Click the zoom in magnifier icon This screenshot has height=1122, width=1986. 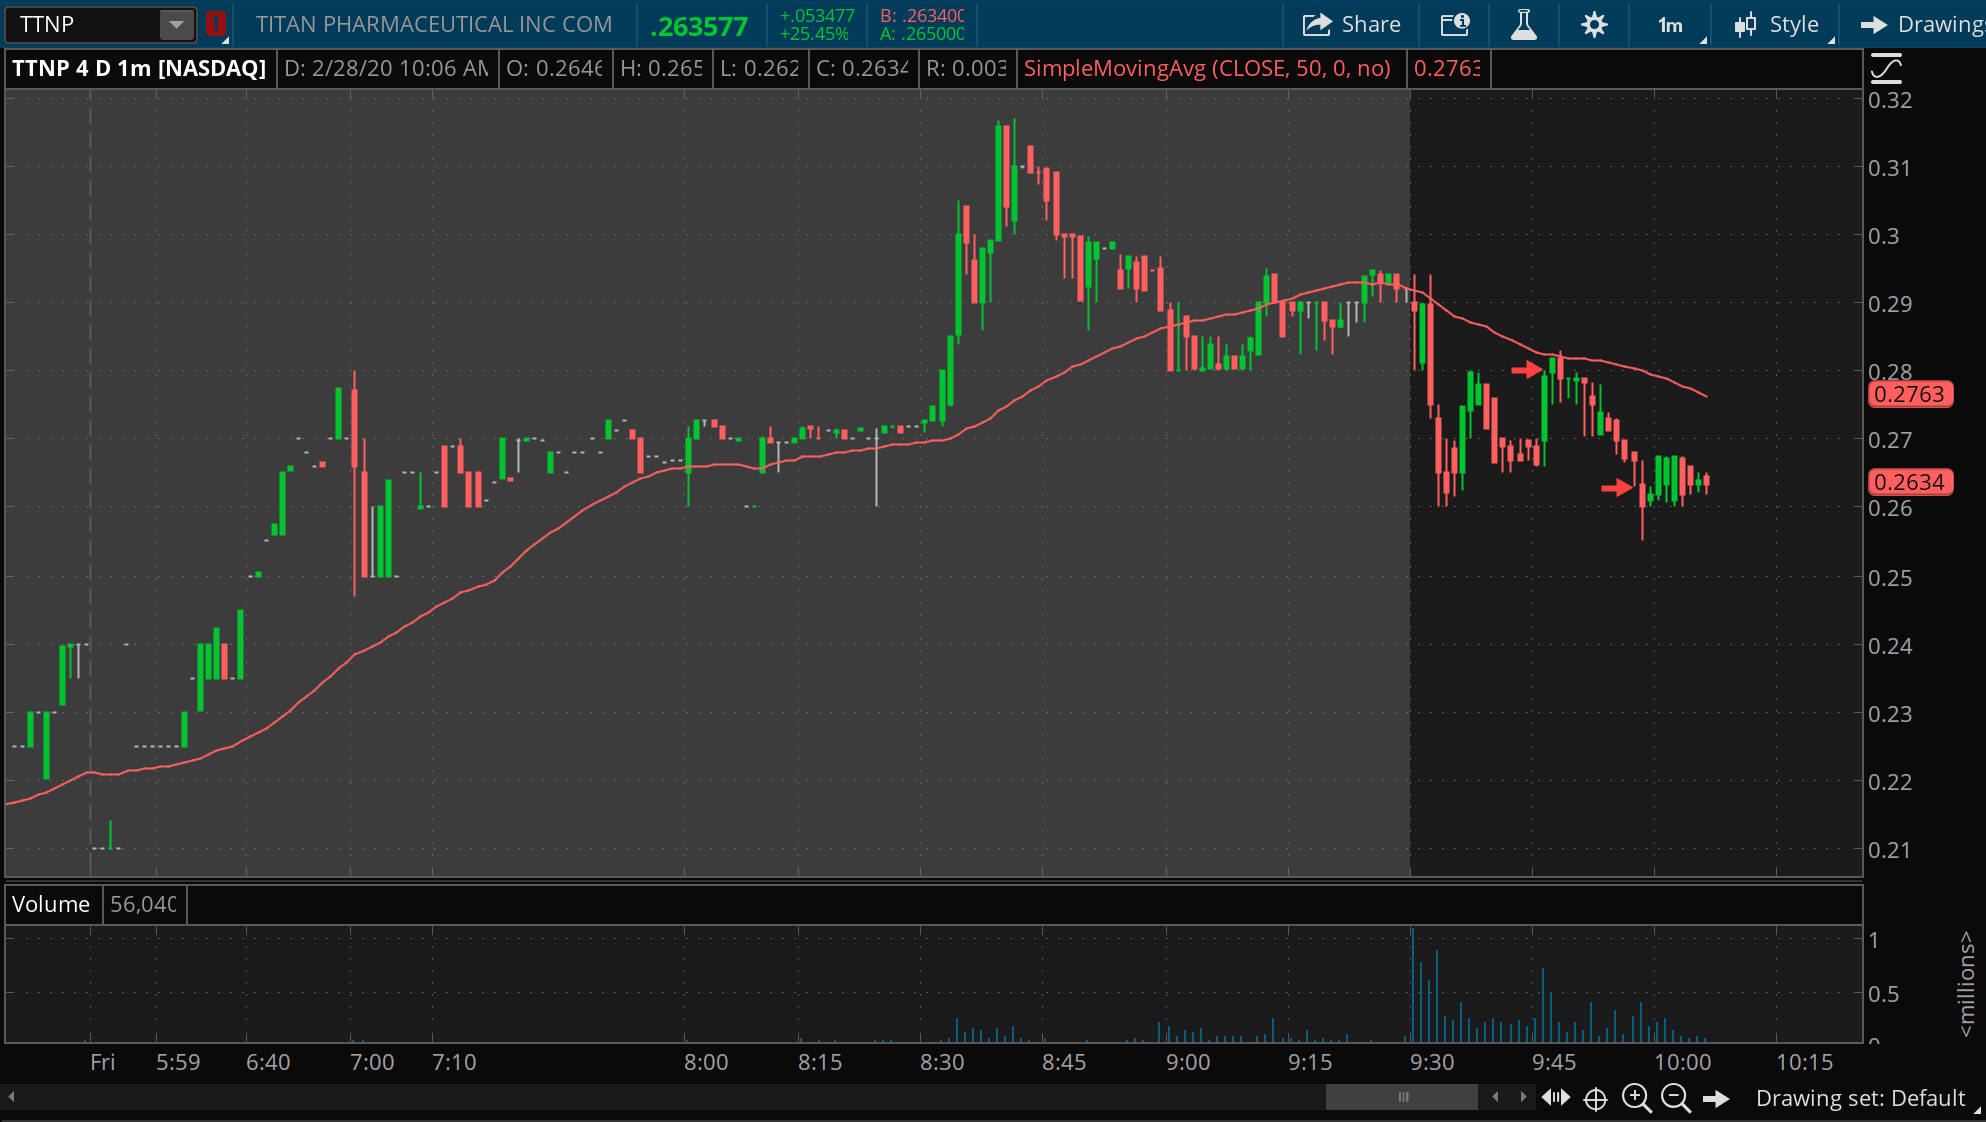tap(1636, 1098)
